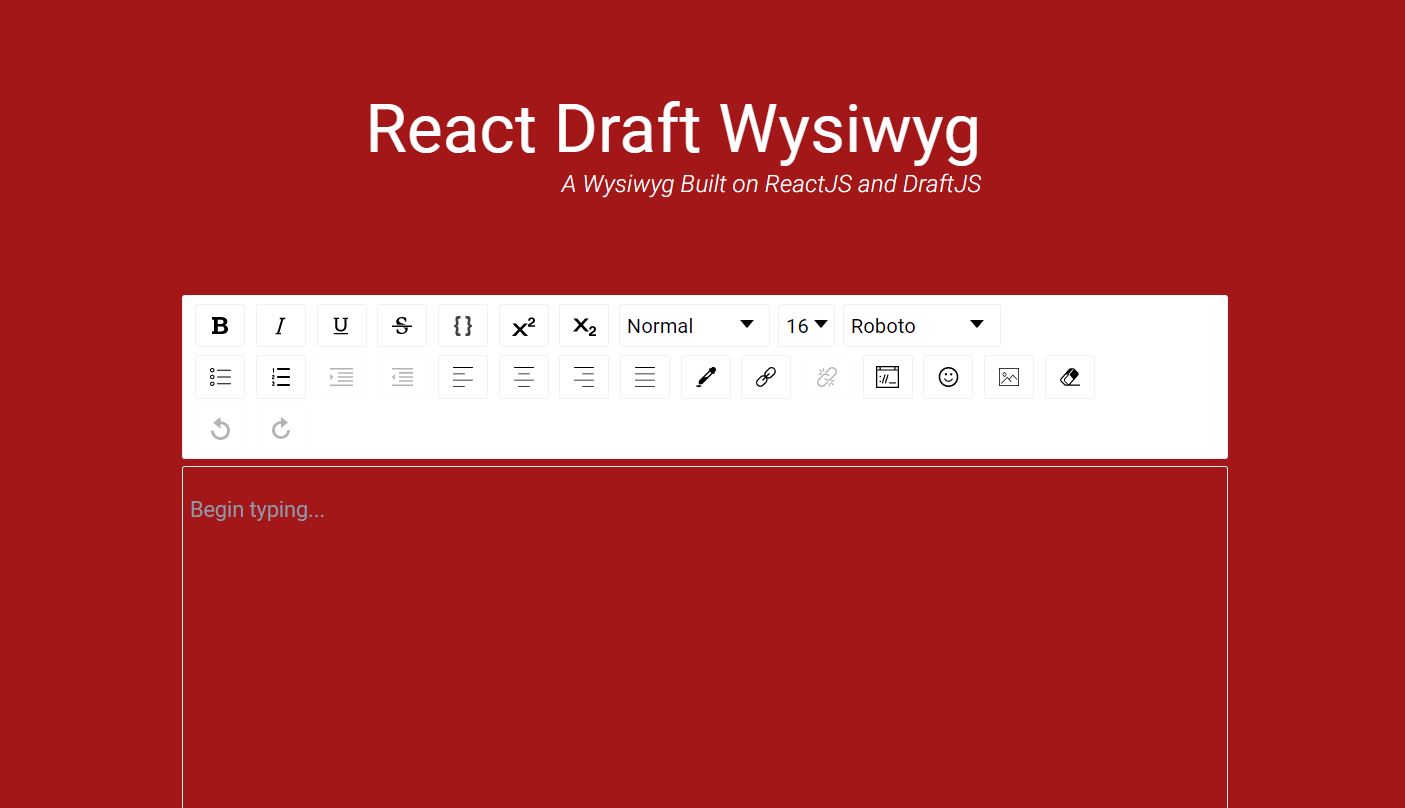Redo the last edit
The width and height of the screenshot is (1405, 808).
click(280, 428)
